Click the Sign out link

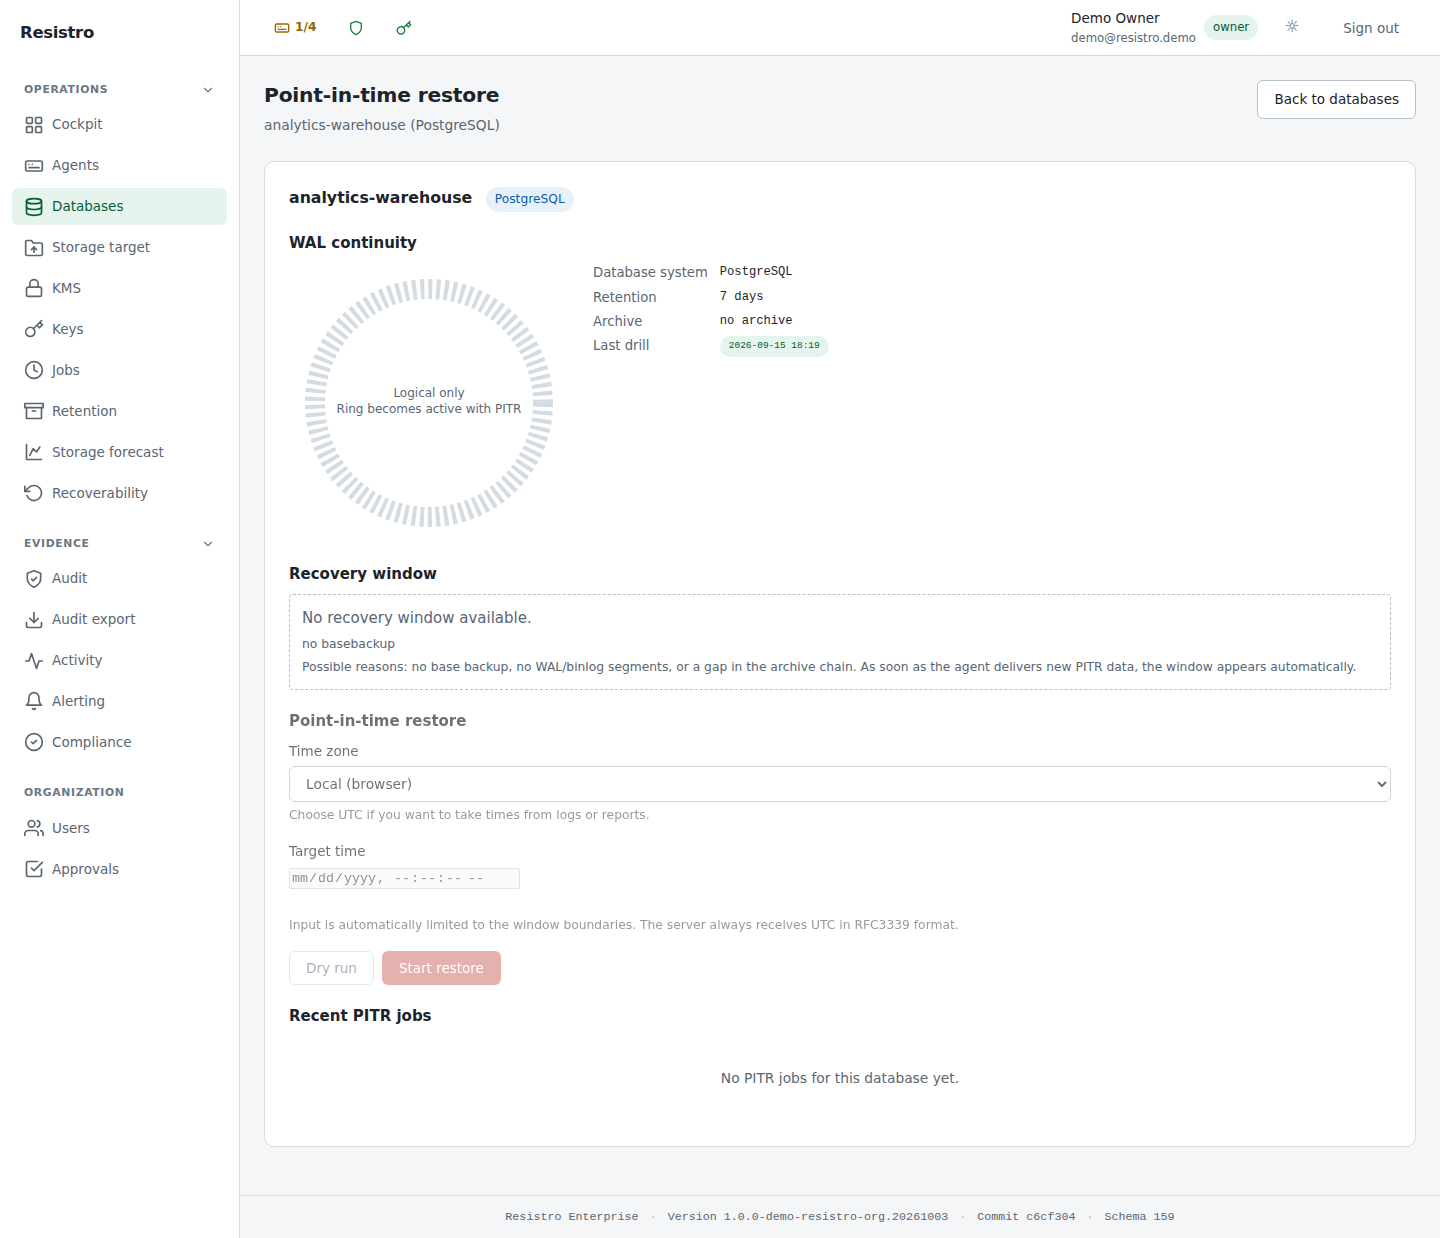click(x=1370, y=28)
